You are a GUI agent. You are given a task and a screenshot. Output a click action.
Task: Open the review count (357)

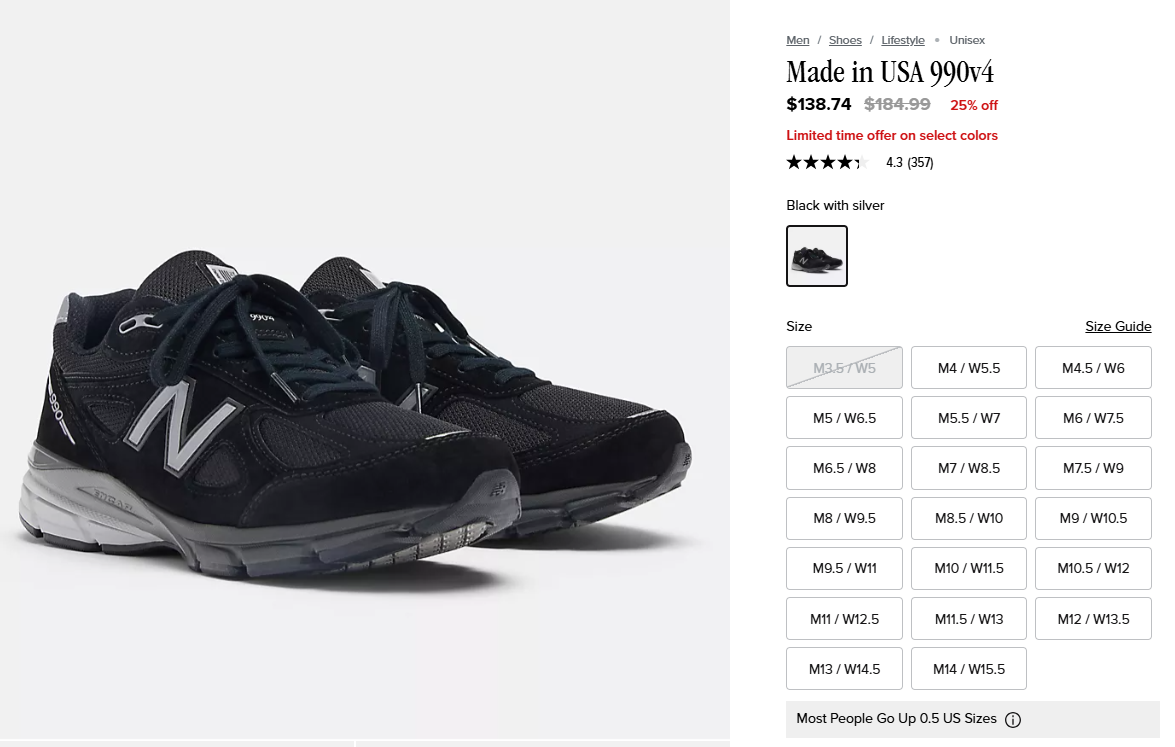[920, 163]
